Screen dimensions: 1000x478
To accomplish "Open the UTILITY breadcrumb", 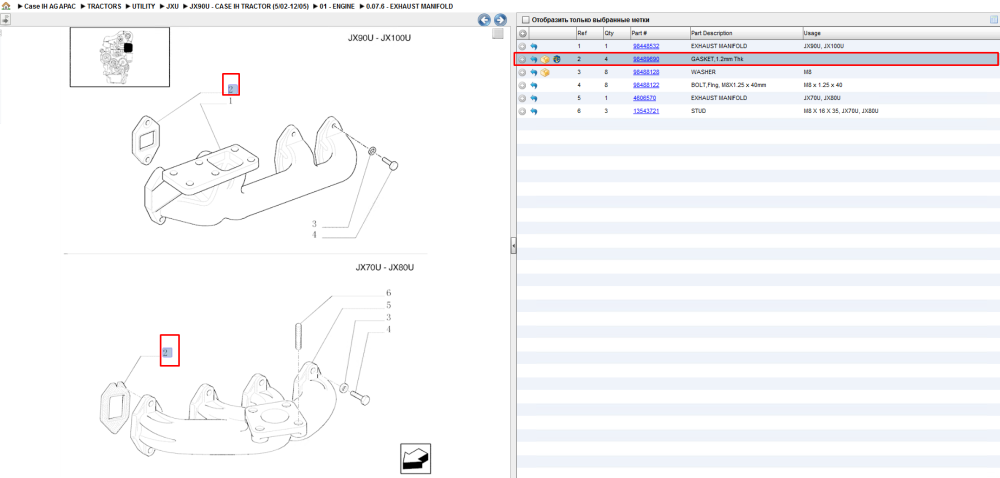I will (143, 6).
